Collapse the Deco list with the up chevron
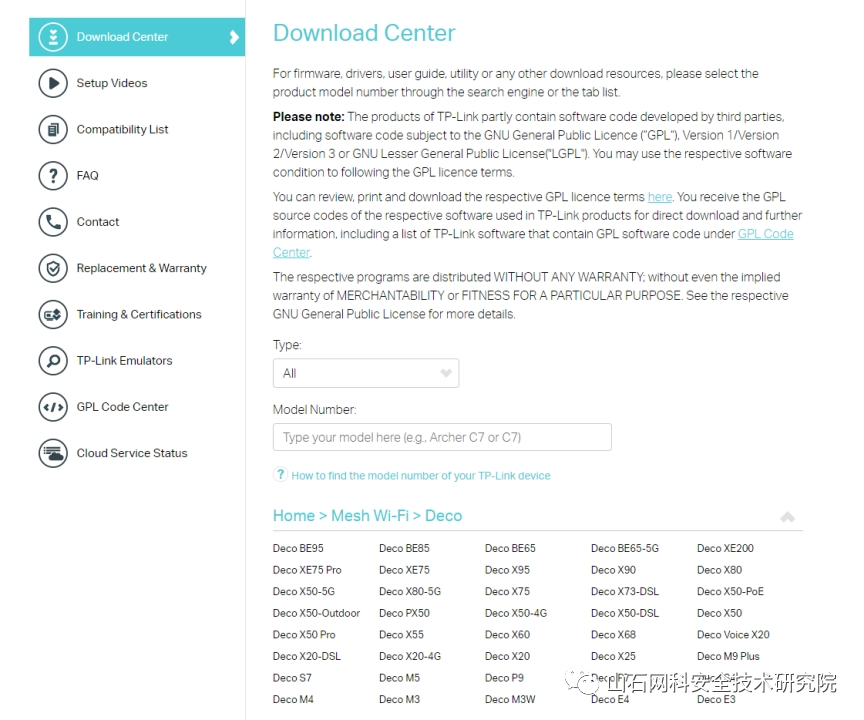This screenshot has width=864, height=720. tap(787, 517)
